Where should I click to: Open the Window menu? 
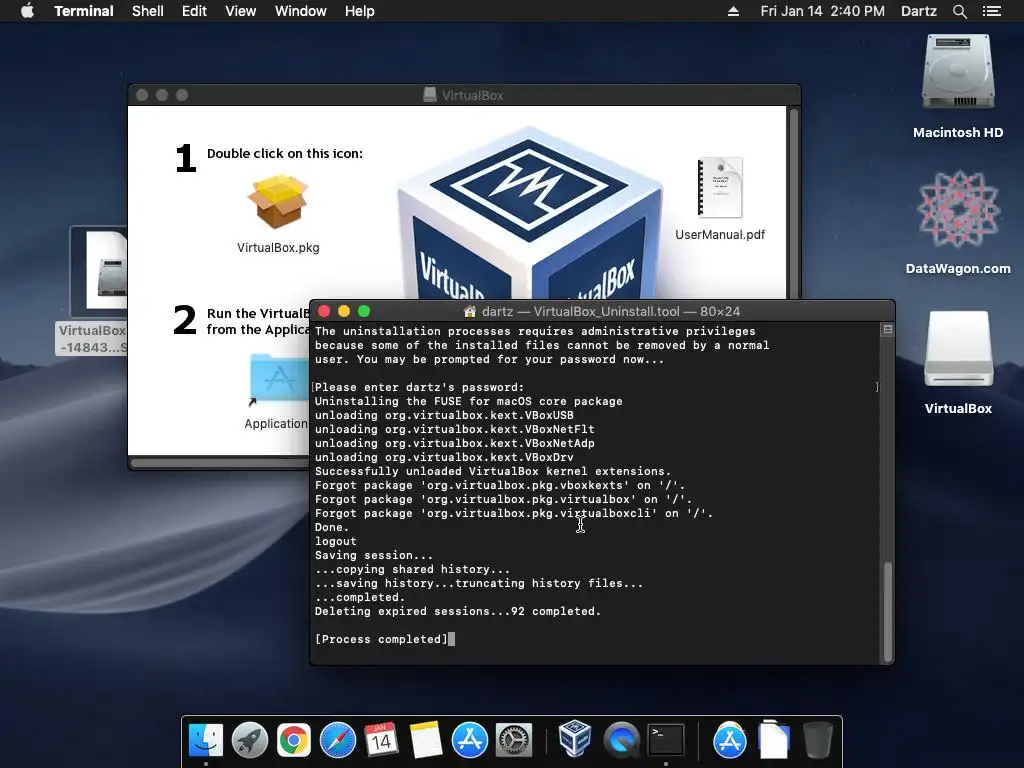point(300,11)
